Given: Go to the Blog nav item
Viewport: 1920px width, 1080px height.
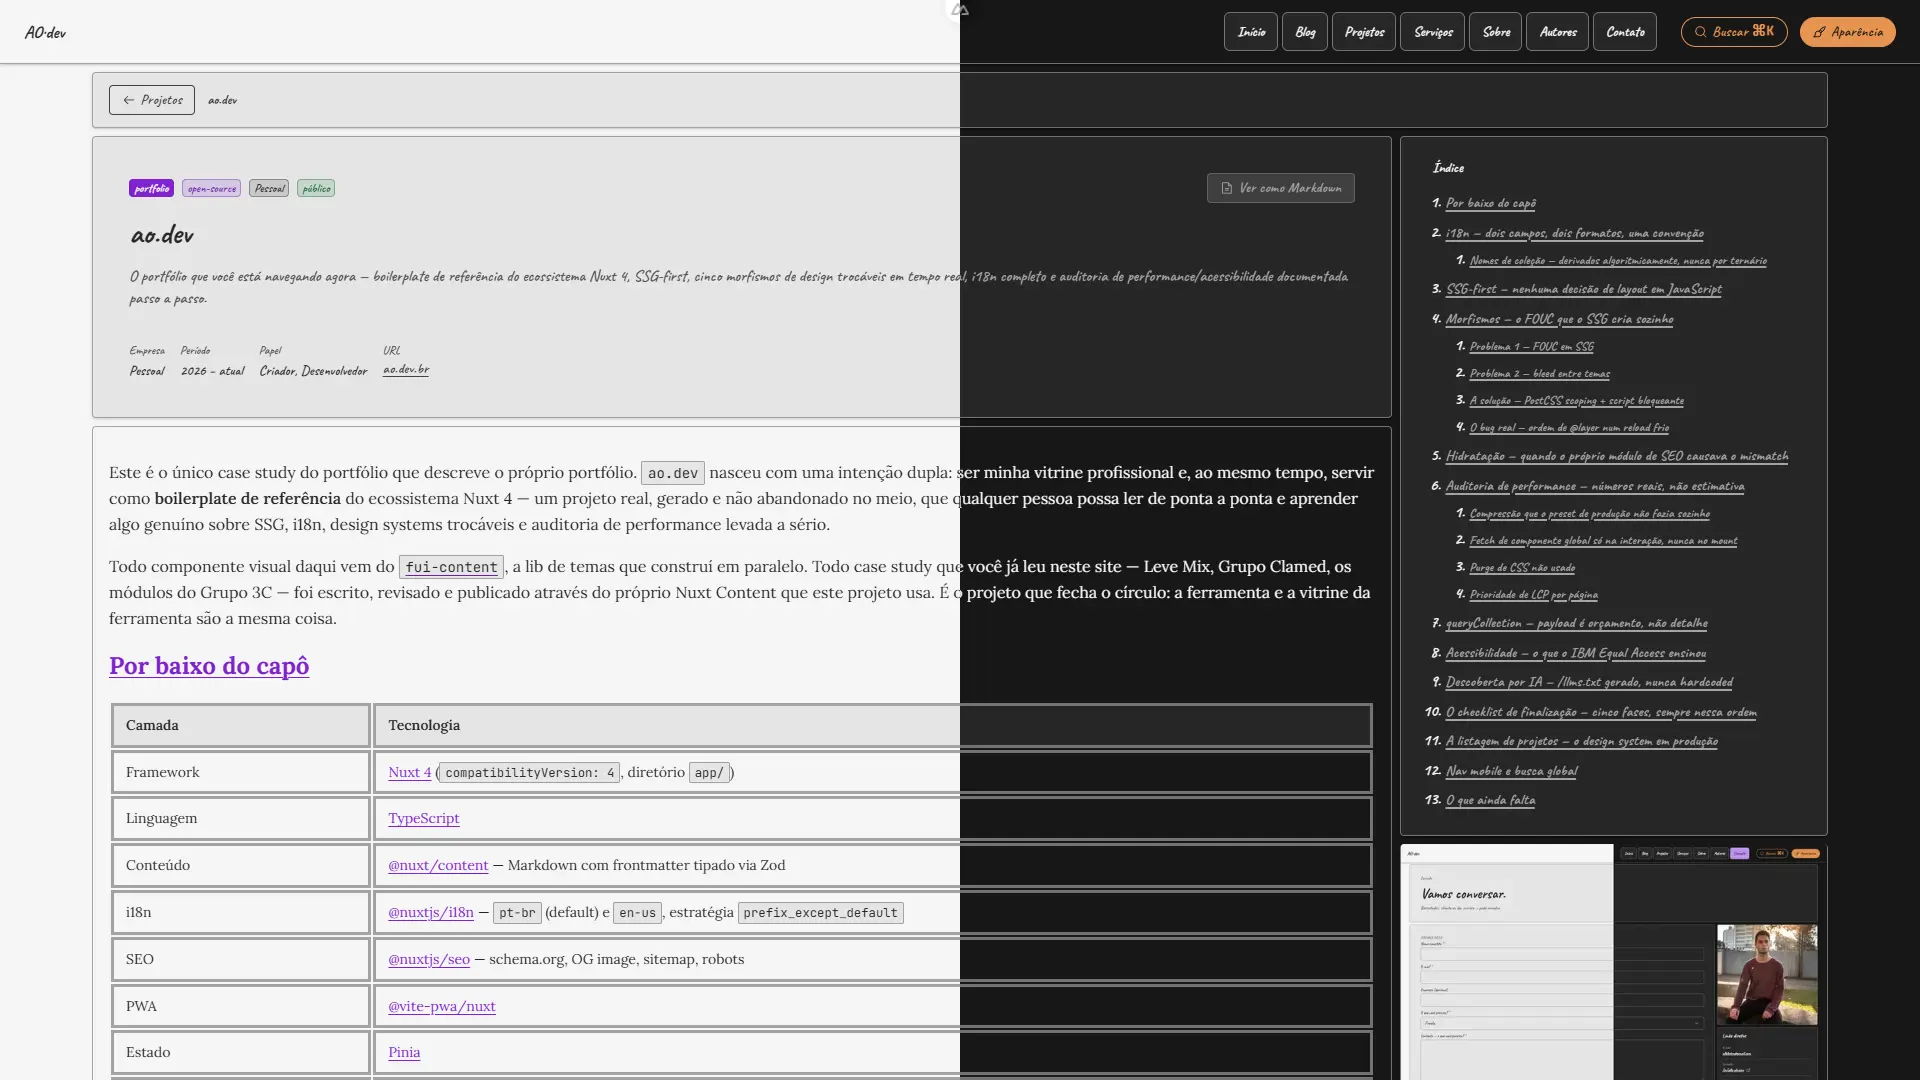Looking at the screenshot, I should pyautogui.click(x=1305, y=32).
